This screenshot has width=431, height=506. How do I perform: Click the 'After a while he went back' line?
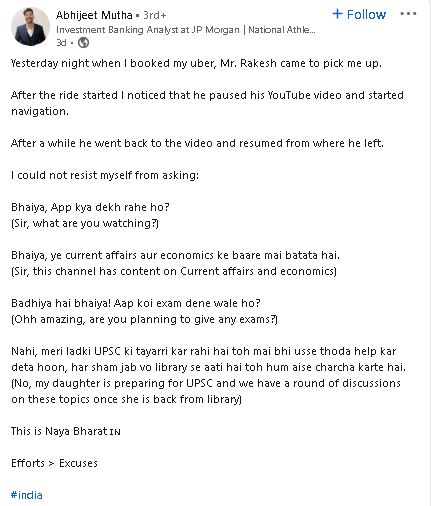(x=197, y=143)
